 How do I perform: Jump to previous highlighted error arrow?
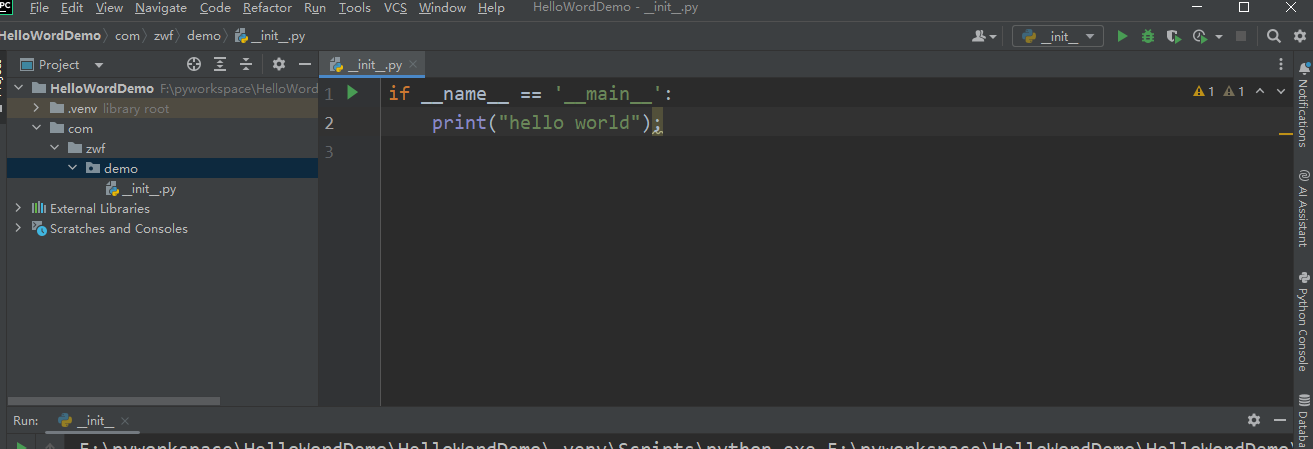(x=1259, y=91)
